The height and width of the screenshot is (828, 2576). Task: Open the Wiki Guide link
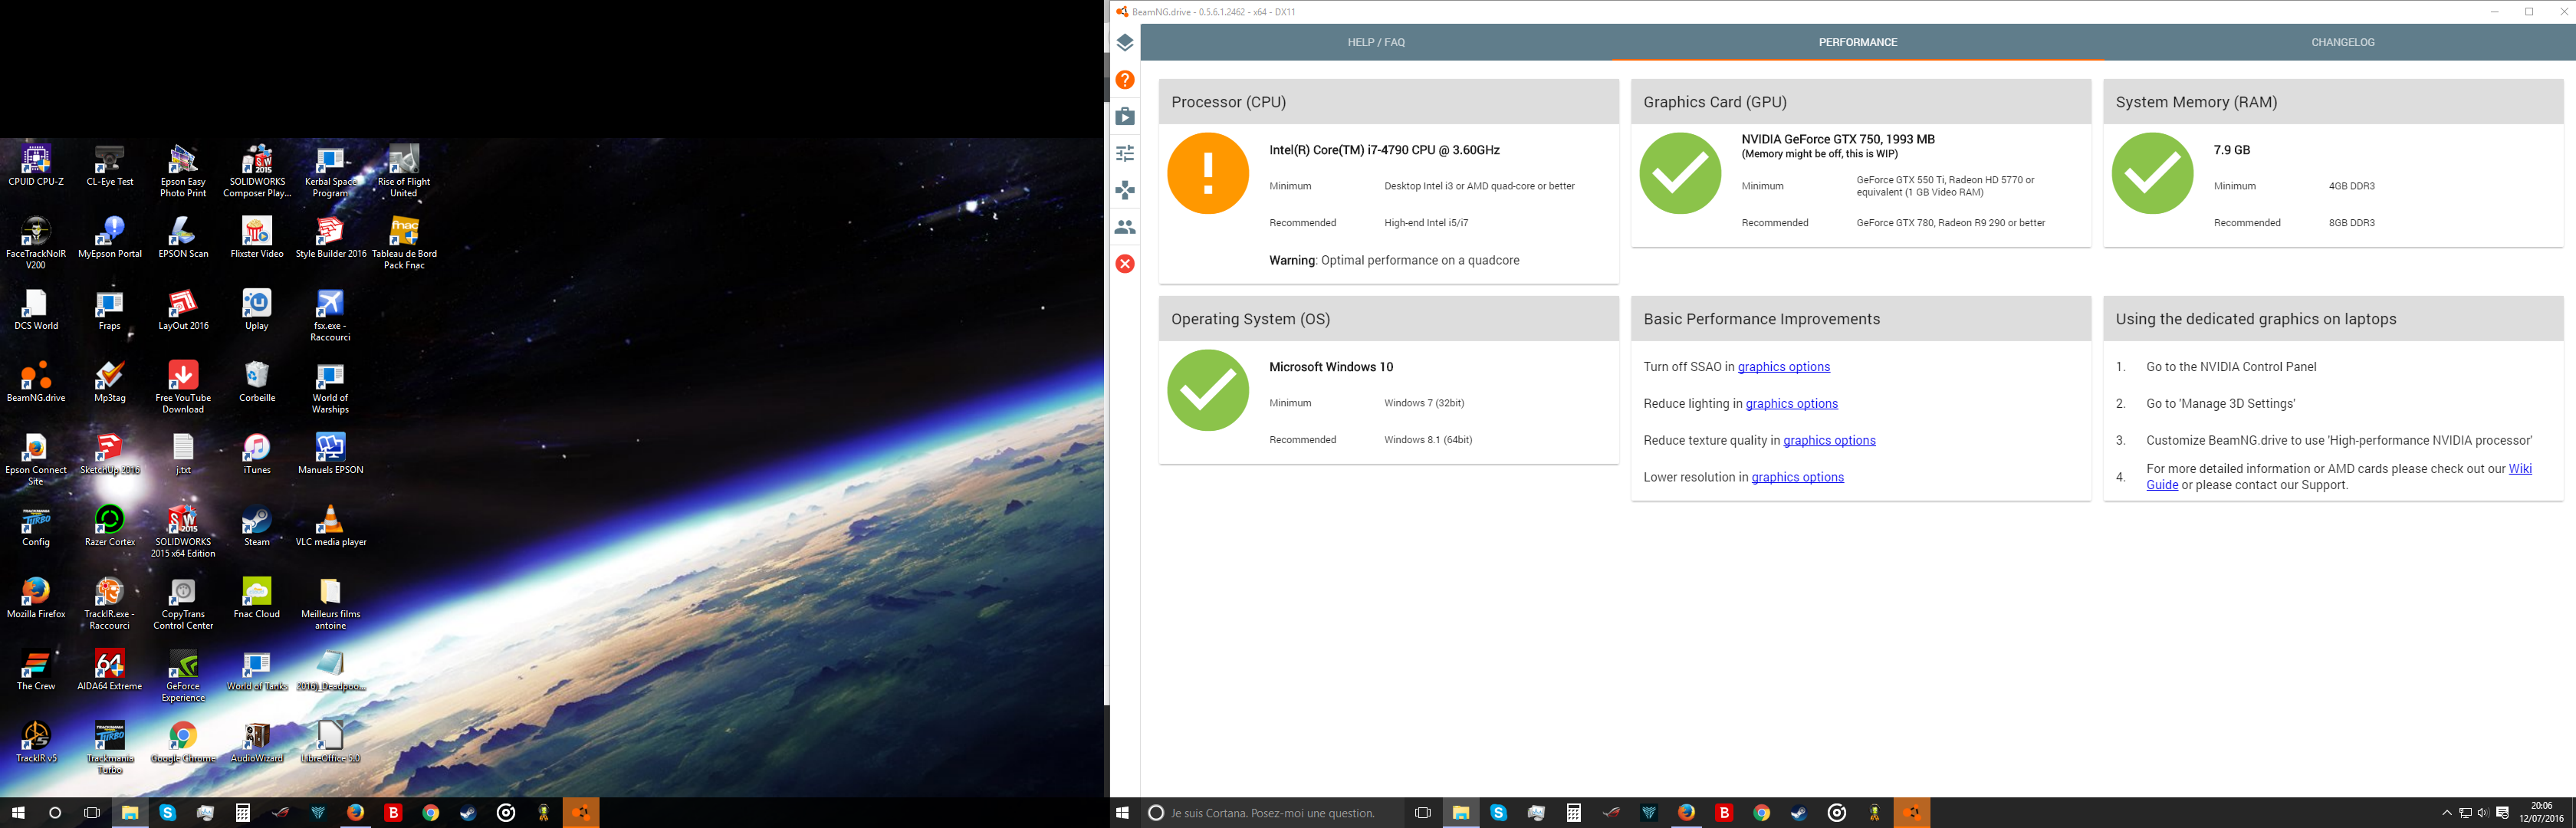tap(2520, 469)
